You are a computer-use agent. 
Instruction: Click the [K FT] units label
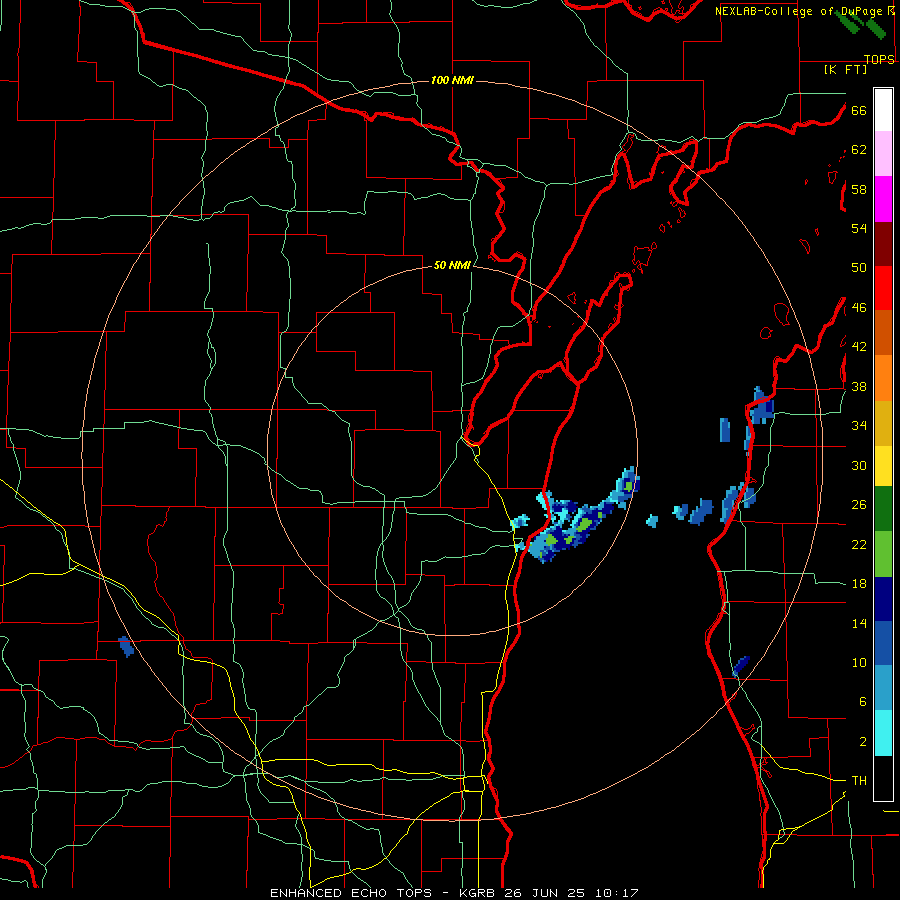click(x=845, y=69)
